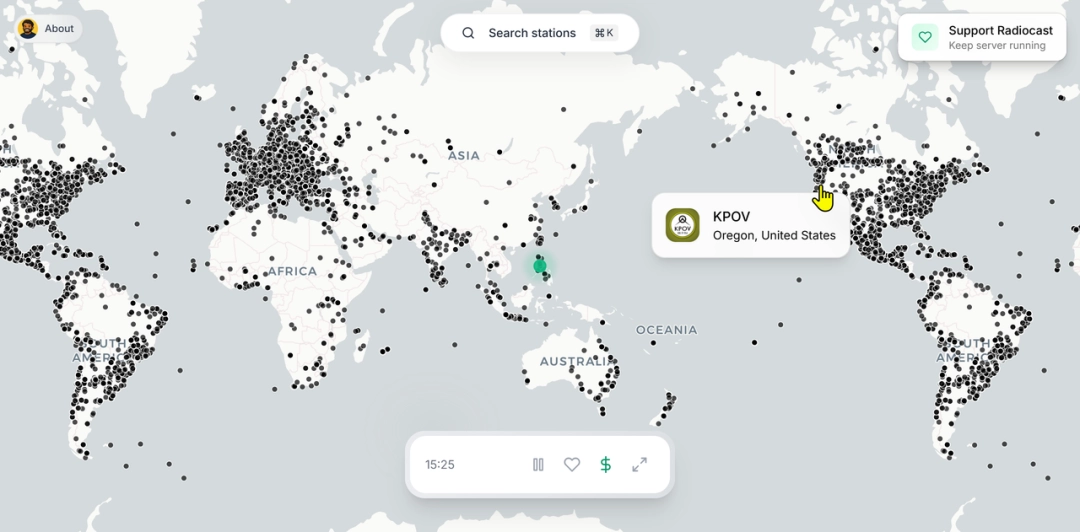Click the ASIA map label
1080x532 pixels.
(x=464, y=156)
